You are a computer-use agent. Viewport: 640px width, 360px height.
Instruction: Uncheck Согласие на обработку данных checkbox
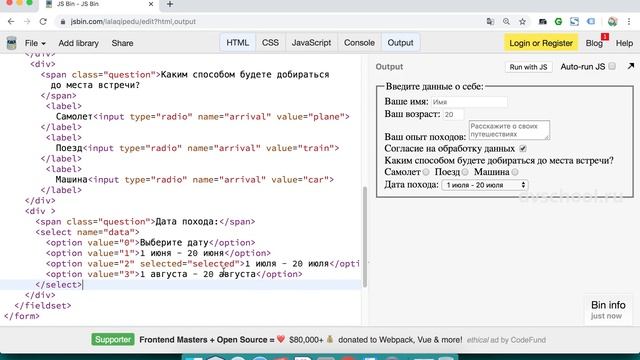click(x=523, y=149)
